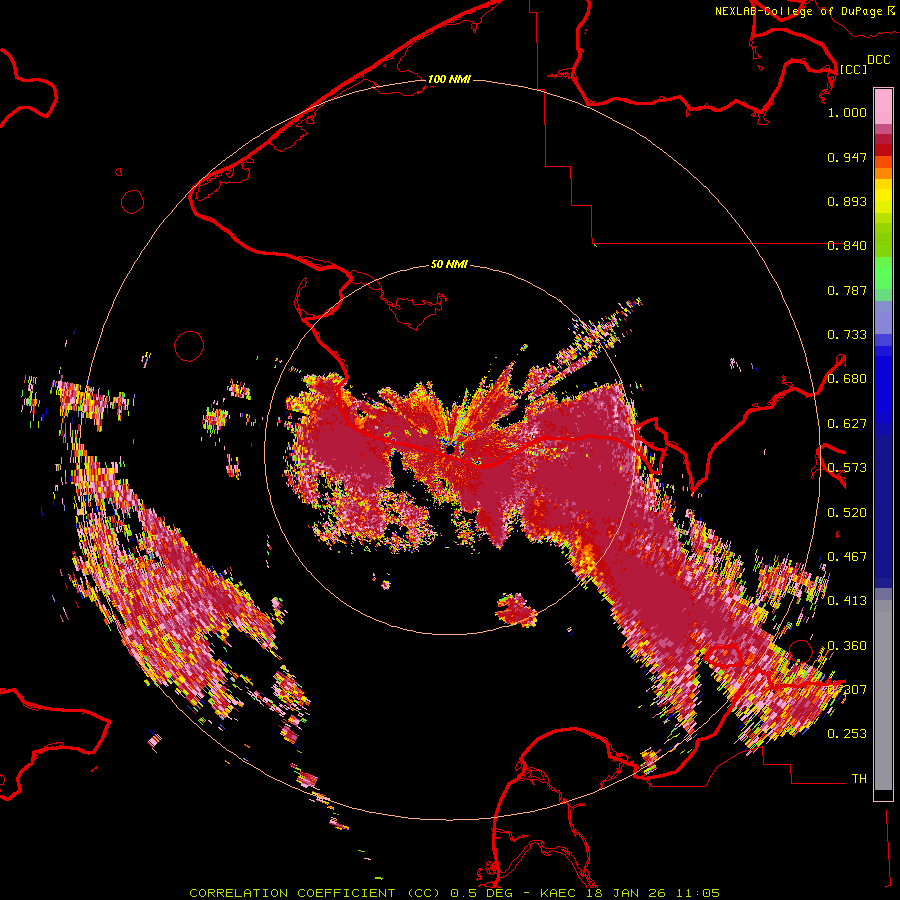Click the 50 NMI range ring label
This screenshot has height=900, width=900.
[x=449, y=264]
